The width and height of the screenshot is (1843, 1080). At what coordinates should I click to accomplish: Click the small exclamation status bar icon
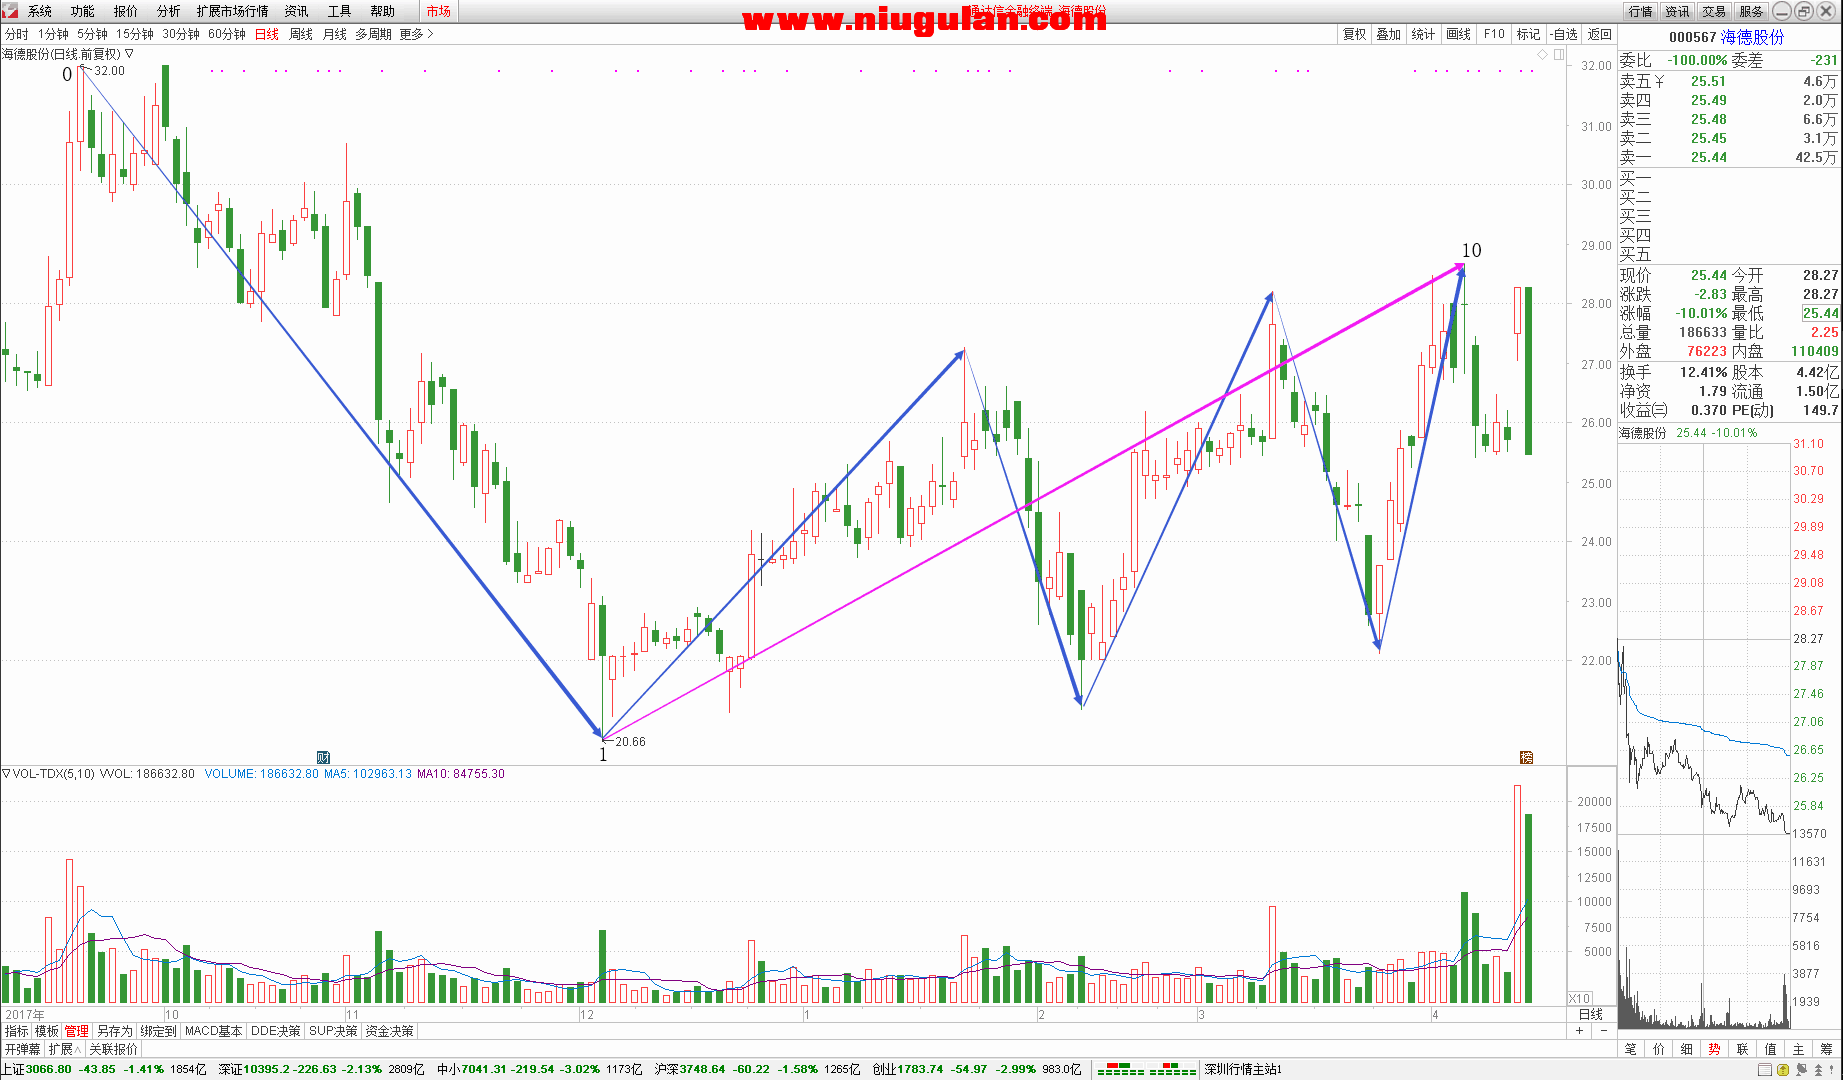[1831, 1070]
